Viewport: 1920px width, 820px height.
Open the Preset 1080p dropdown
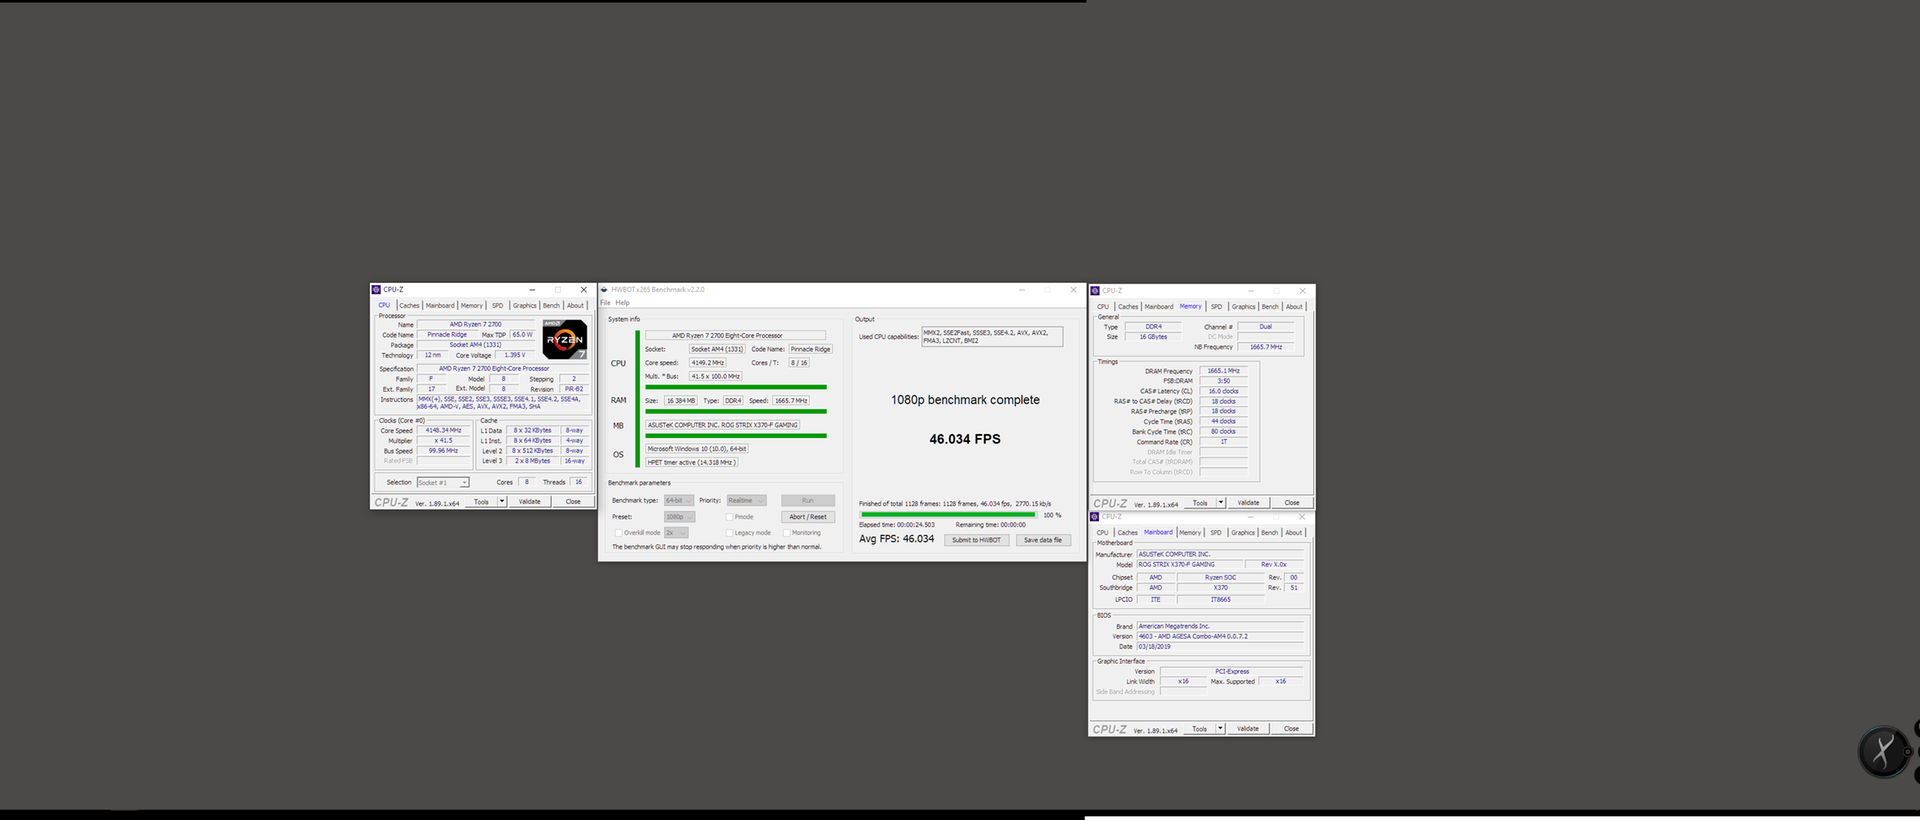click(x=679, y=517)
